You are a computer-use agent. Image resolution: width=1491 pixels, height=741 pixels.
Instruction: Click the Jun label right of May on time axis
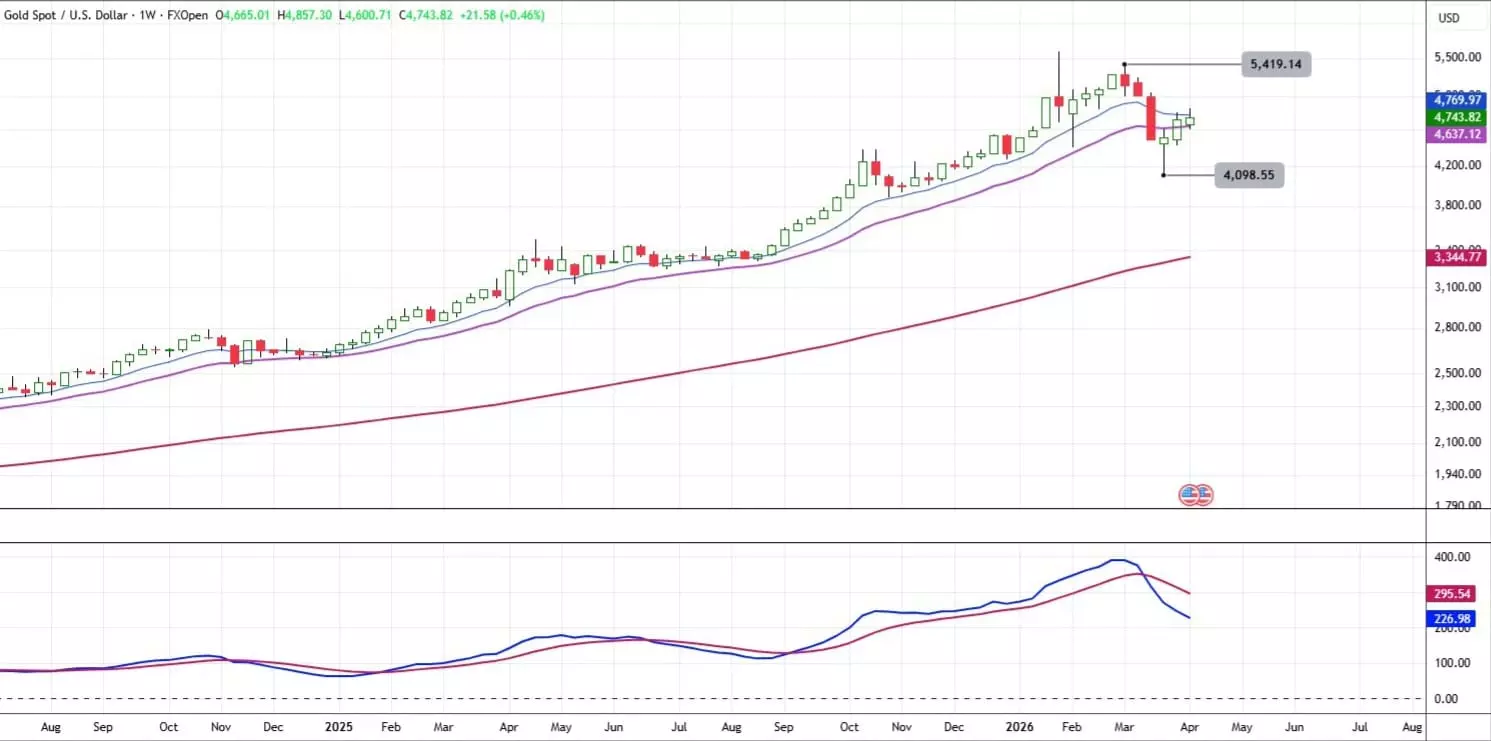click(x=1293, y=727)
